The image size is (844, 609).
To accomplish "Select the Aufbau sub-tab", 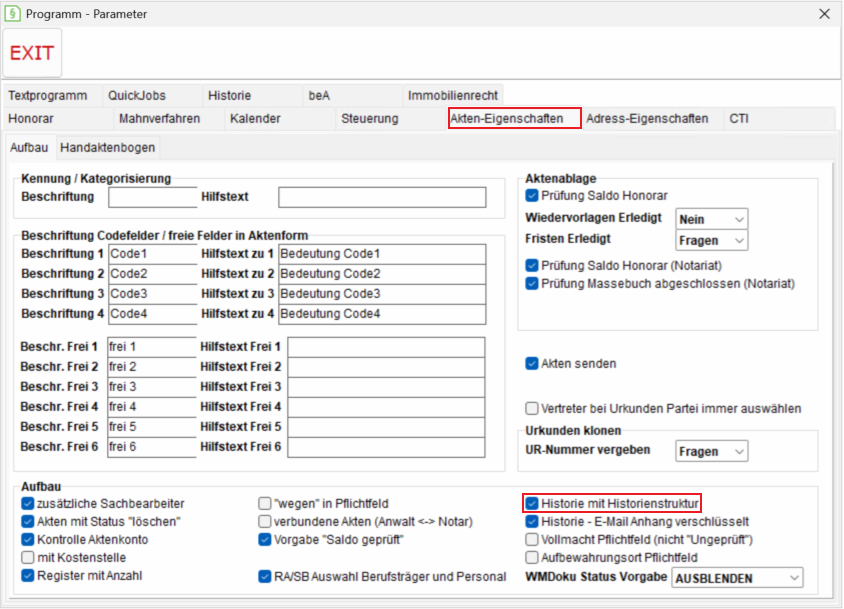I will 29,148.
